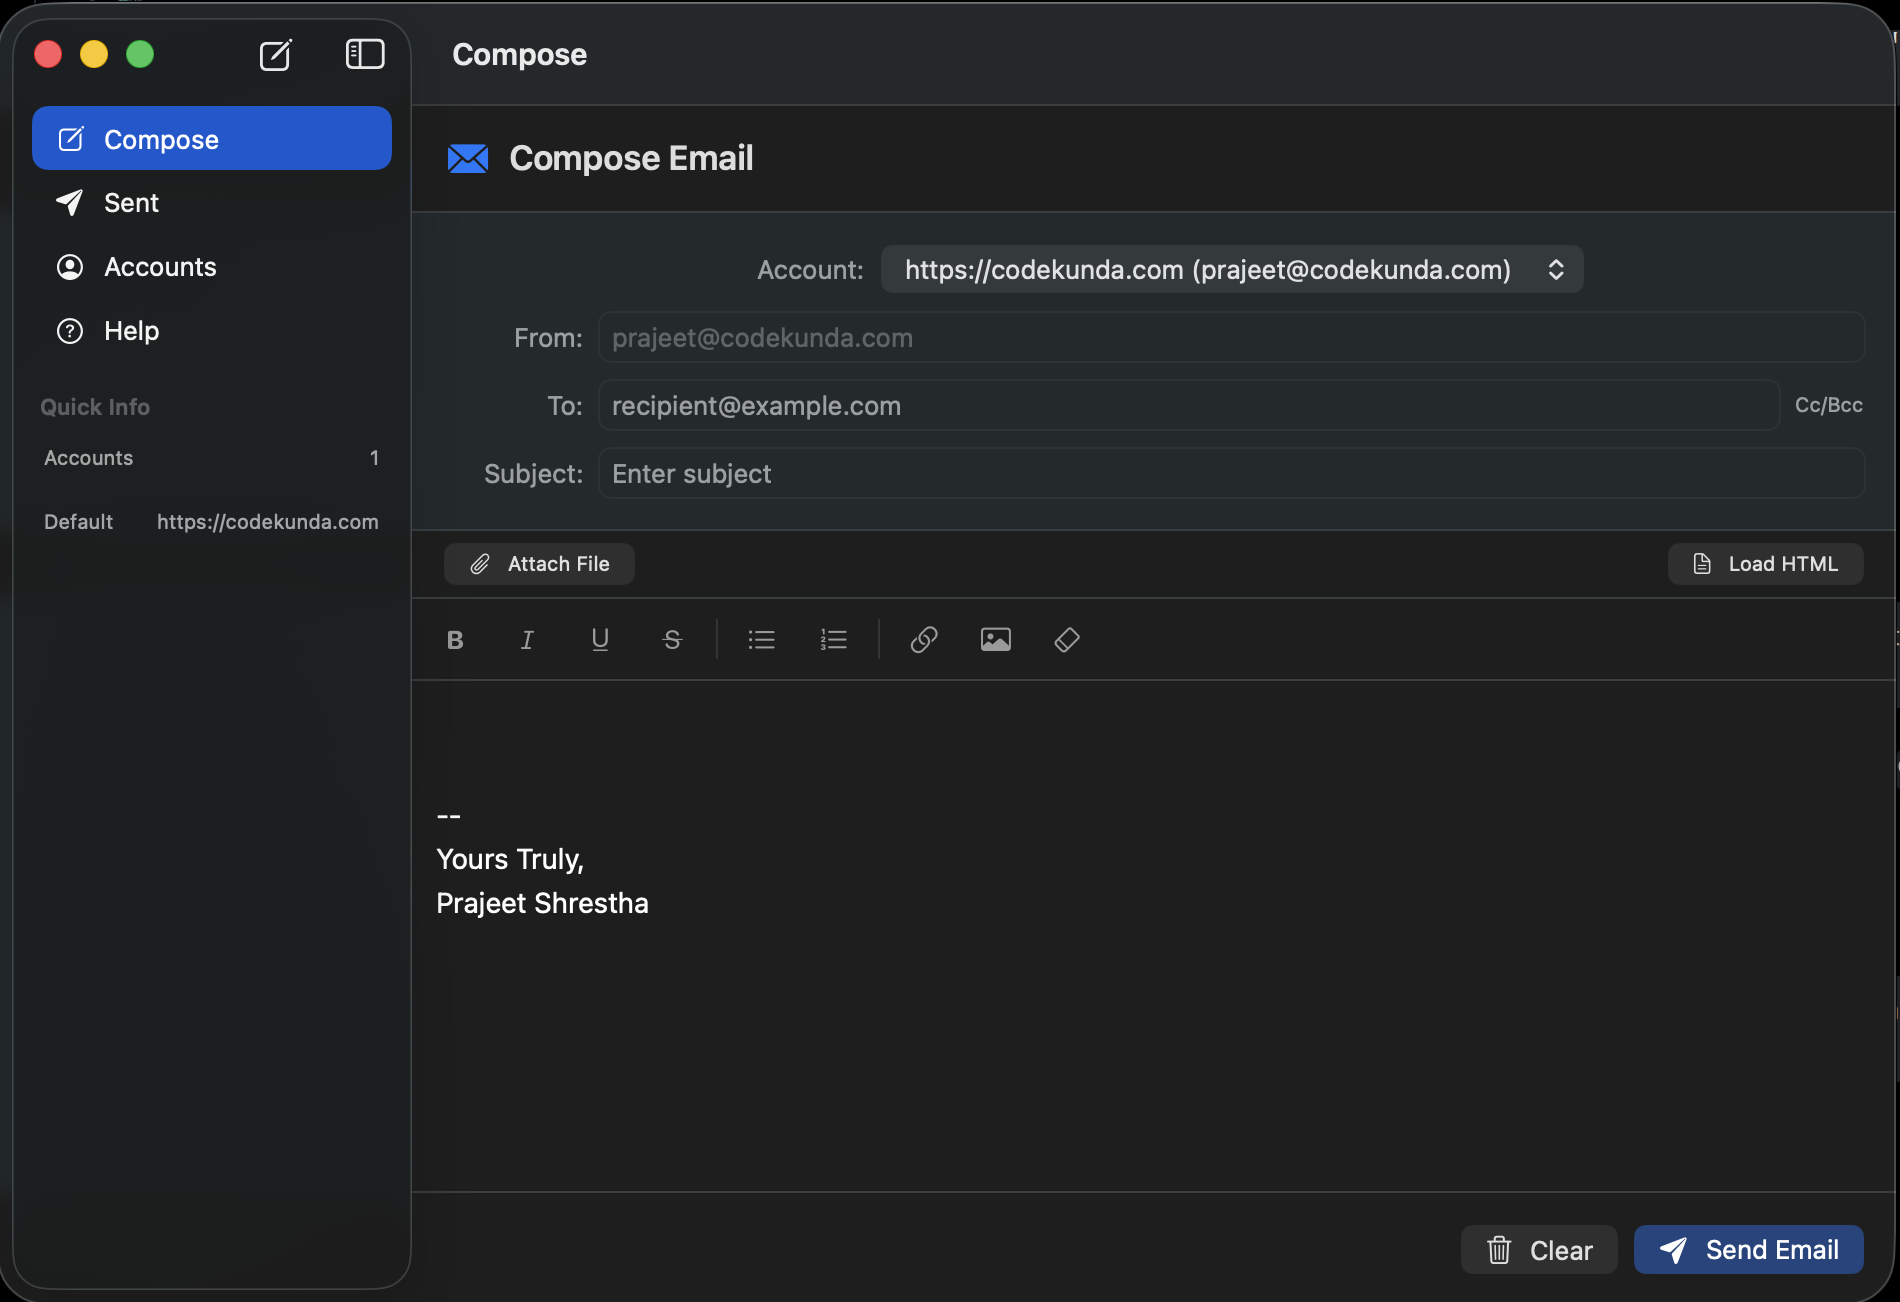
Task: Insert a bulleted list
Action: 761,640
